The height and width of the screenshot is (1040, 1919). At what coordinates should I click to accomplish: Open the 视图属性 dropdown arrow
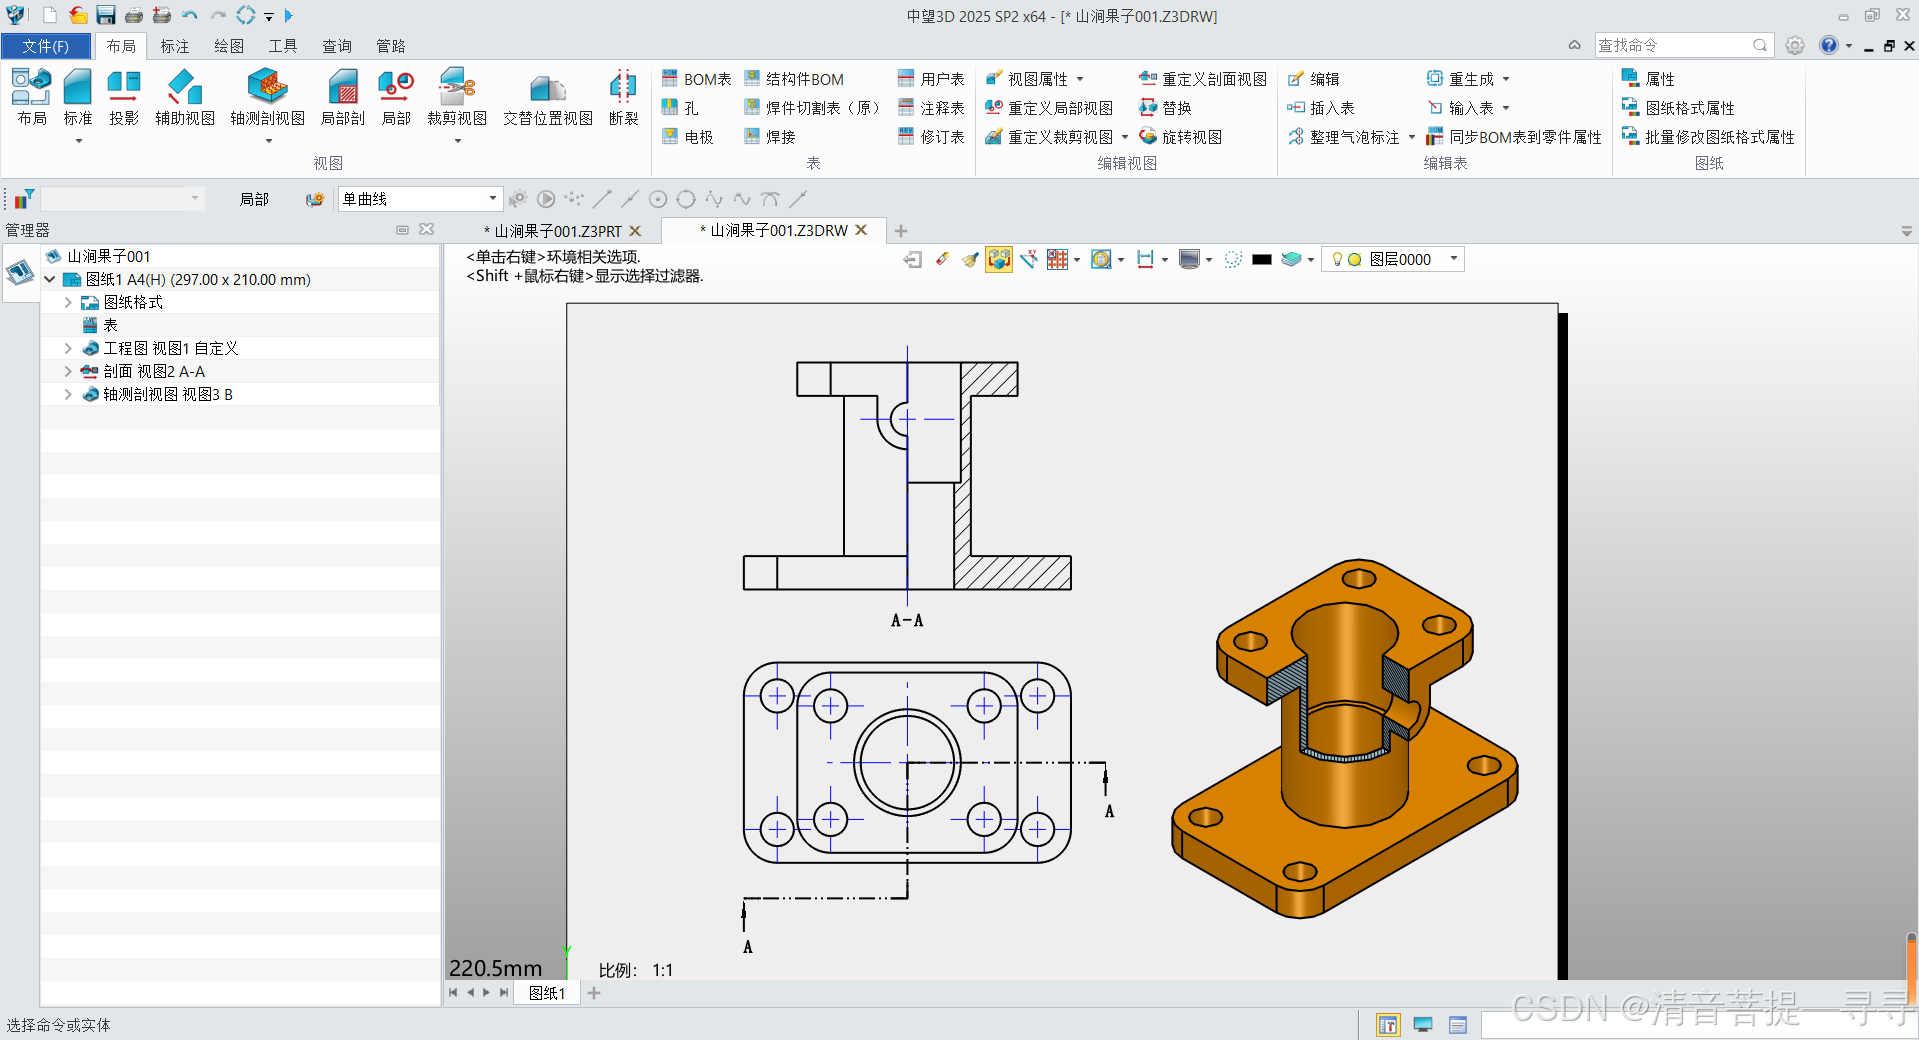(1080, 79)
